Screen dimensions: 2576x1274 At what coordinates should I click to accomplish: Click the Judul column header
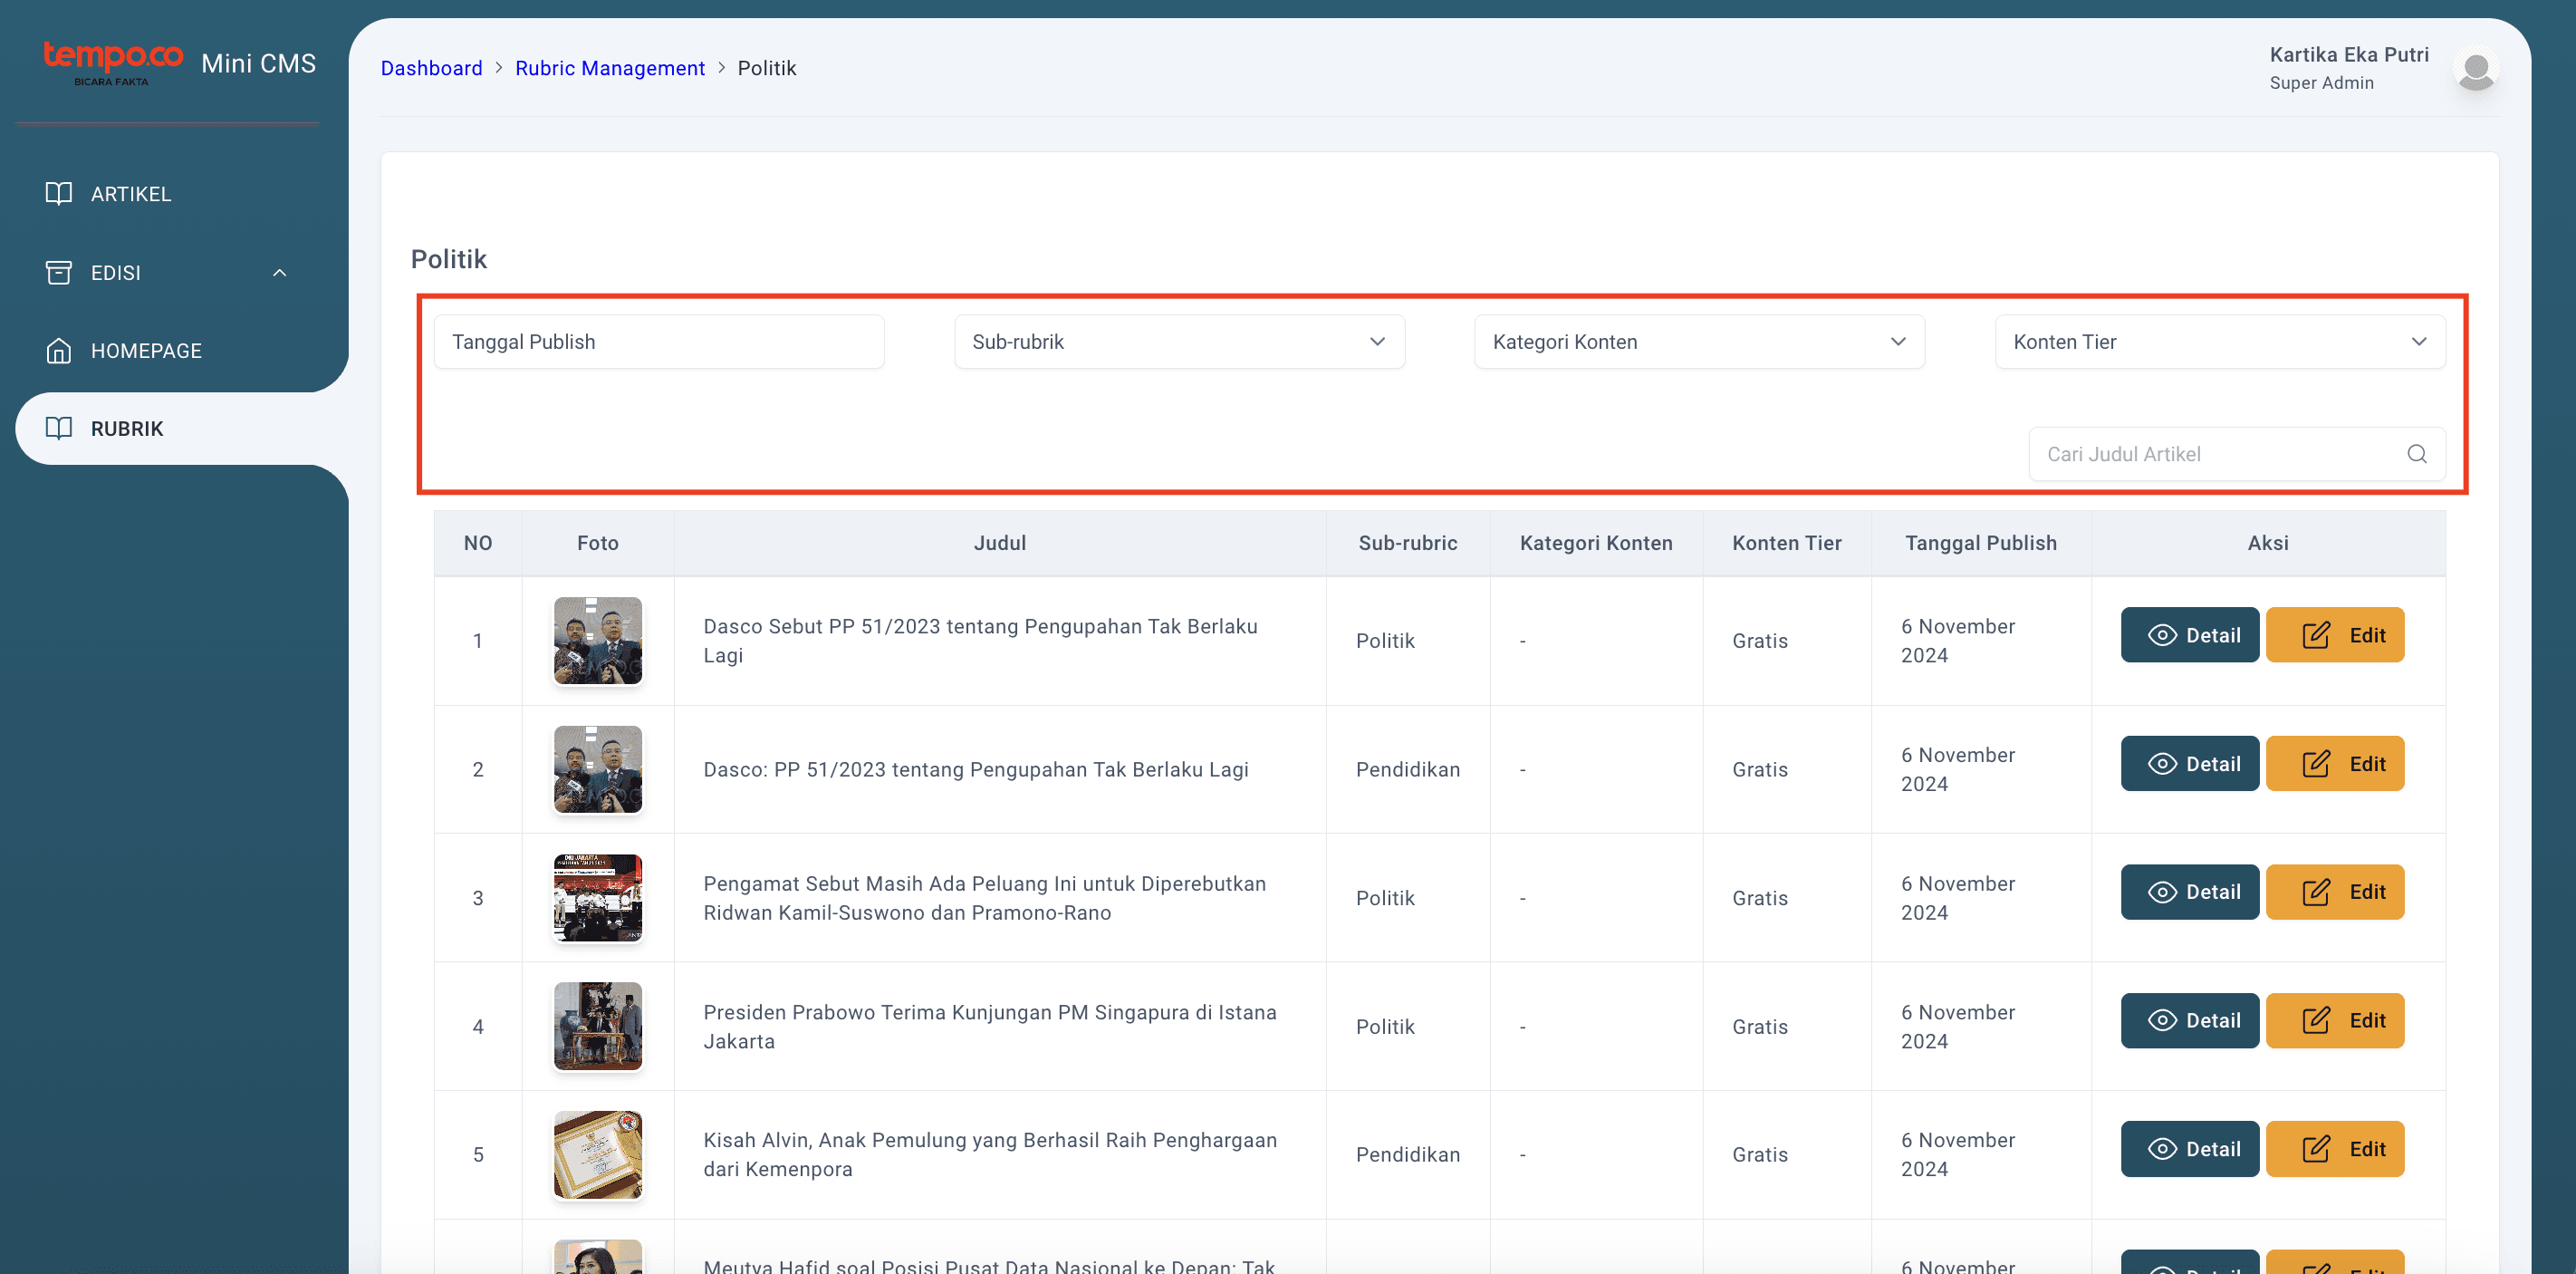1000,543
